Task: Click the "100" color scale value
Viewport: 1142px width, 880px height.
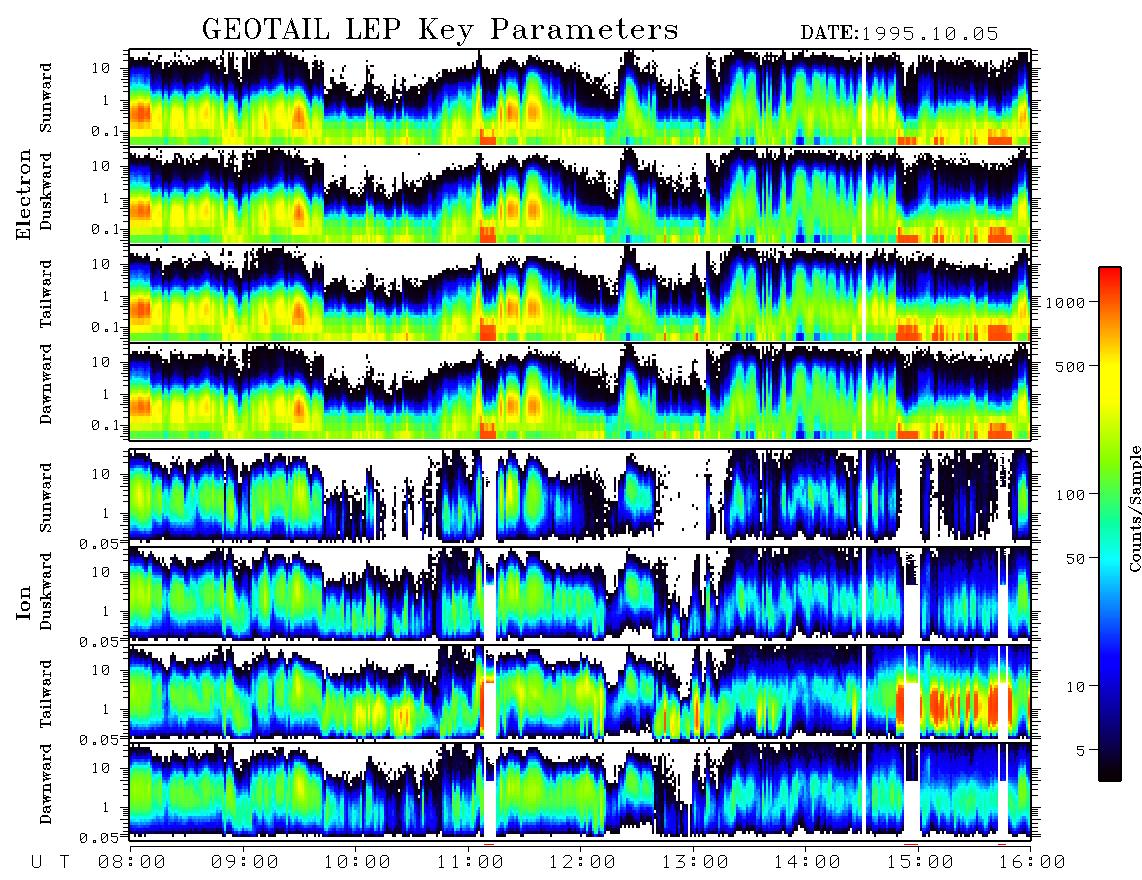Action: (x=1070, y=495)
